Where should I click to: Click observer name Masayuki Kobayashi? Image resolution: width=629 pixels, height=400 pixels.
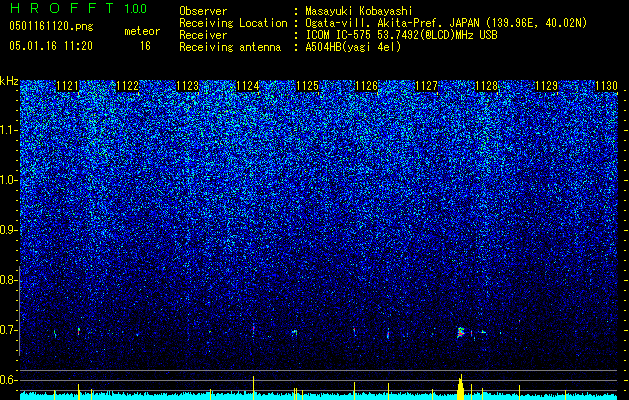[359, 11]
